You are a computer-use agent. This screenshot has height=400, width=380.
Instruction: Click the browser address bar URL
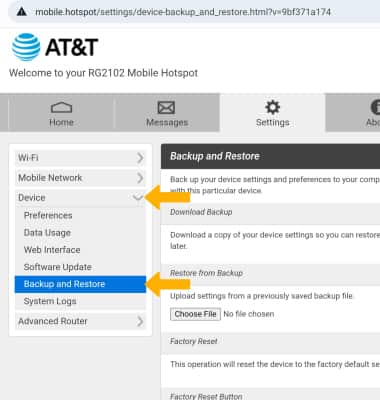183,12
